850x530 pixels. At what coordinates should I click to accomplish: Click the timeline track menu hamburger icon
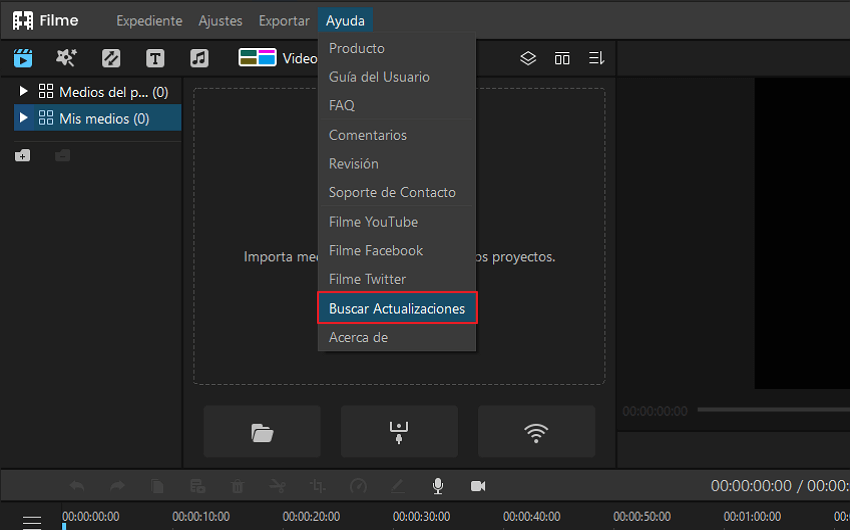[x=32, y=522]
